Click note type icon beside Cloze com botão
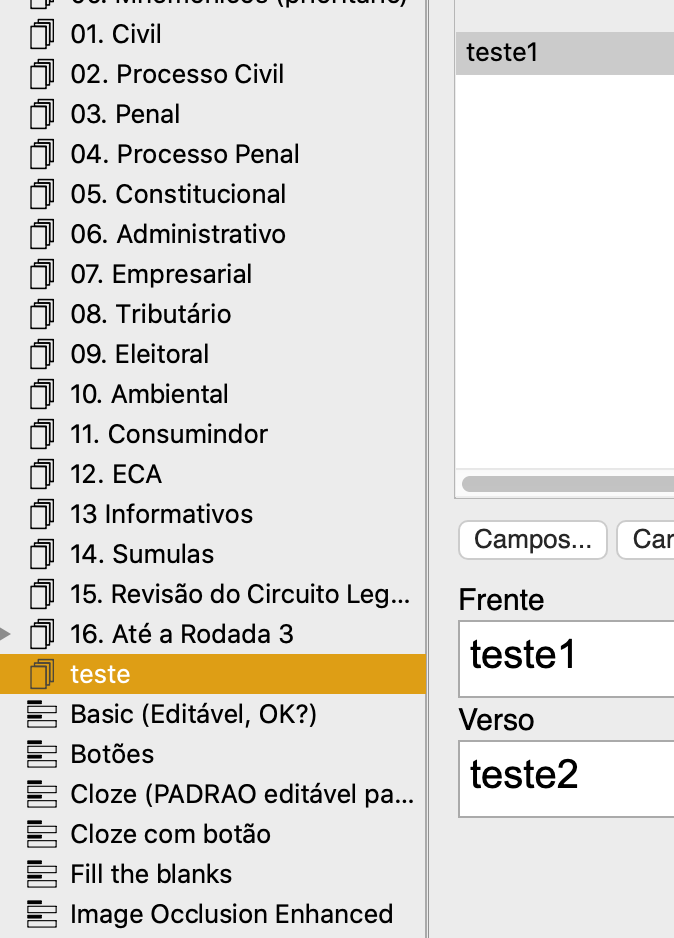674x938 pixels. coord(41,835)
